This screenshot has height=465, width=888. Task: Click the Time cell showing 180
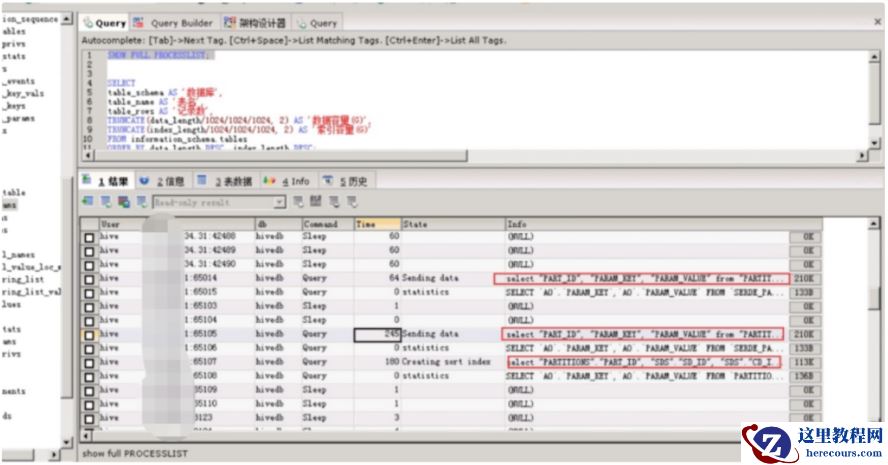pos(377,362)
